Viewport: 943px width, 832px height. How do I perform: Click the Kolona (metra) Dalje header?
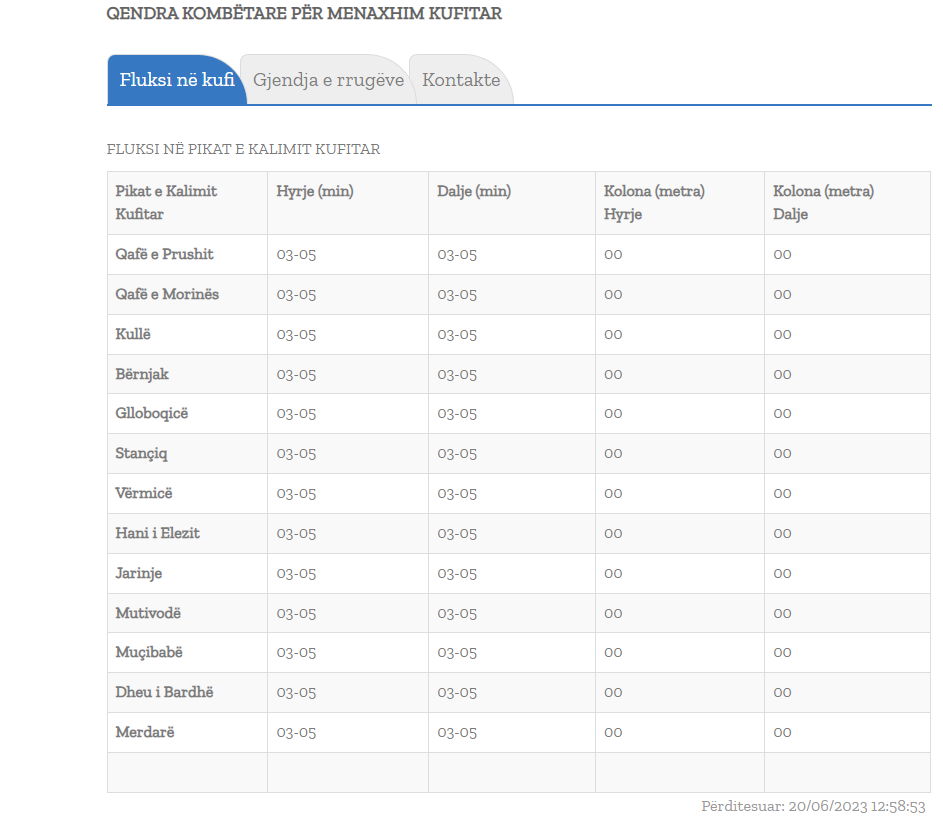tap(823, 202)
